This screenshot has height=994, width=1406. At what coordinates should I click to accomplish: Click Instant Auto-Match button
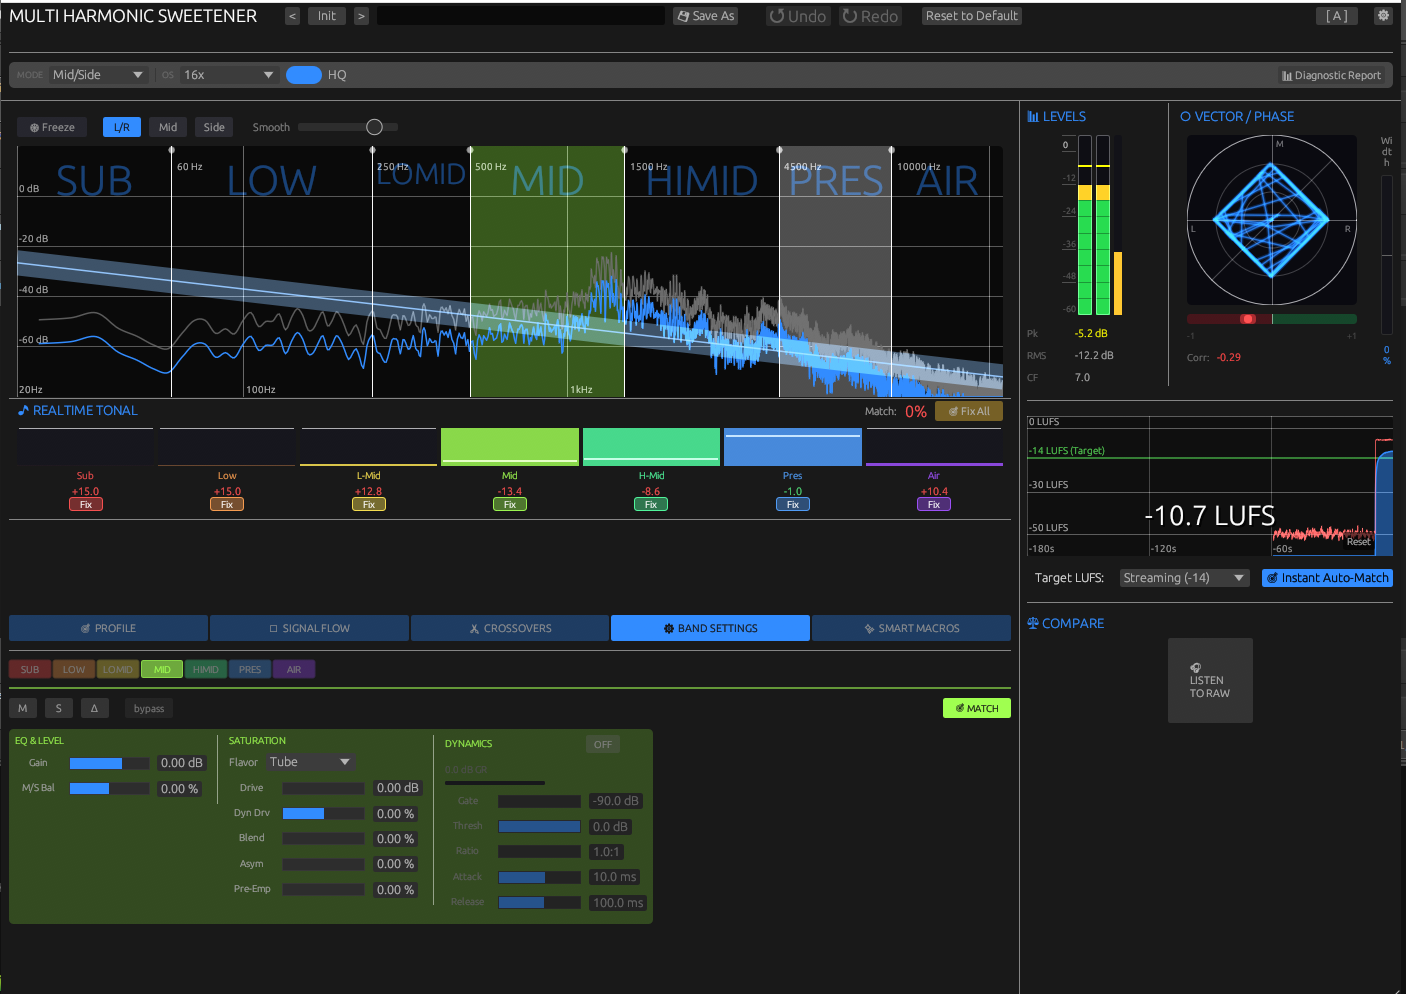(x=1327, y=578)
